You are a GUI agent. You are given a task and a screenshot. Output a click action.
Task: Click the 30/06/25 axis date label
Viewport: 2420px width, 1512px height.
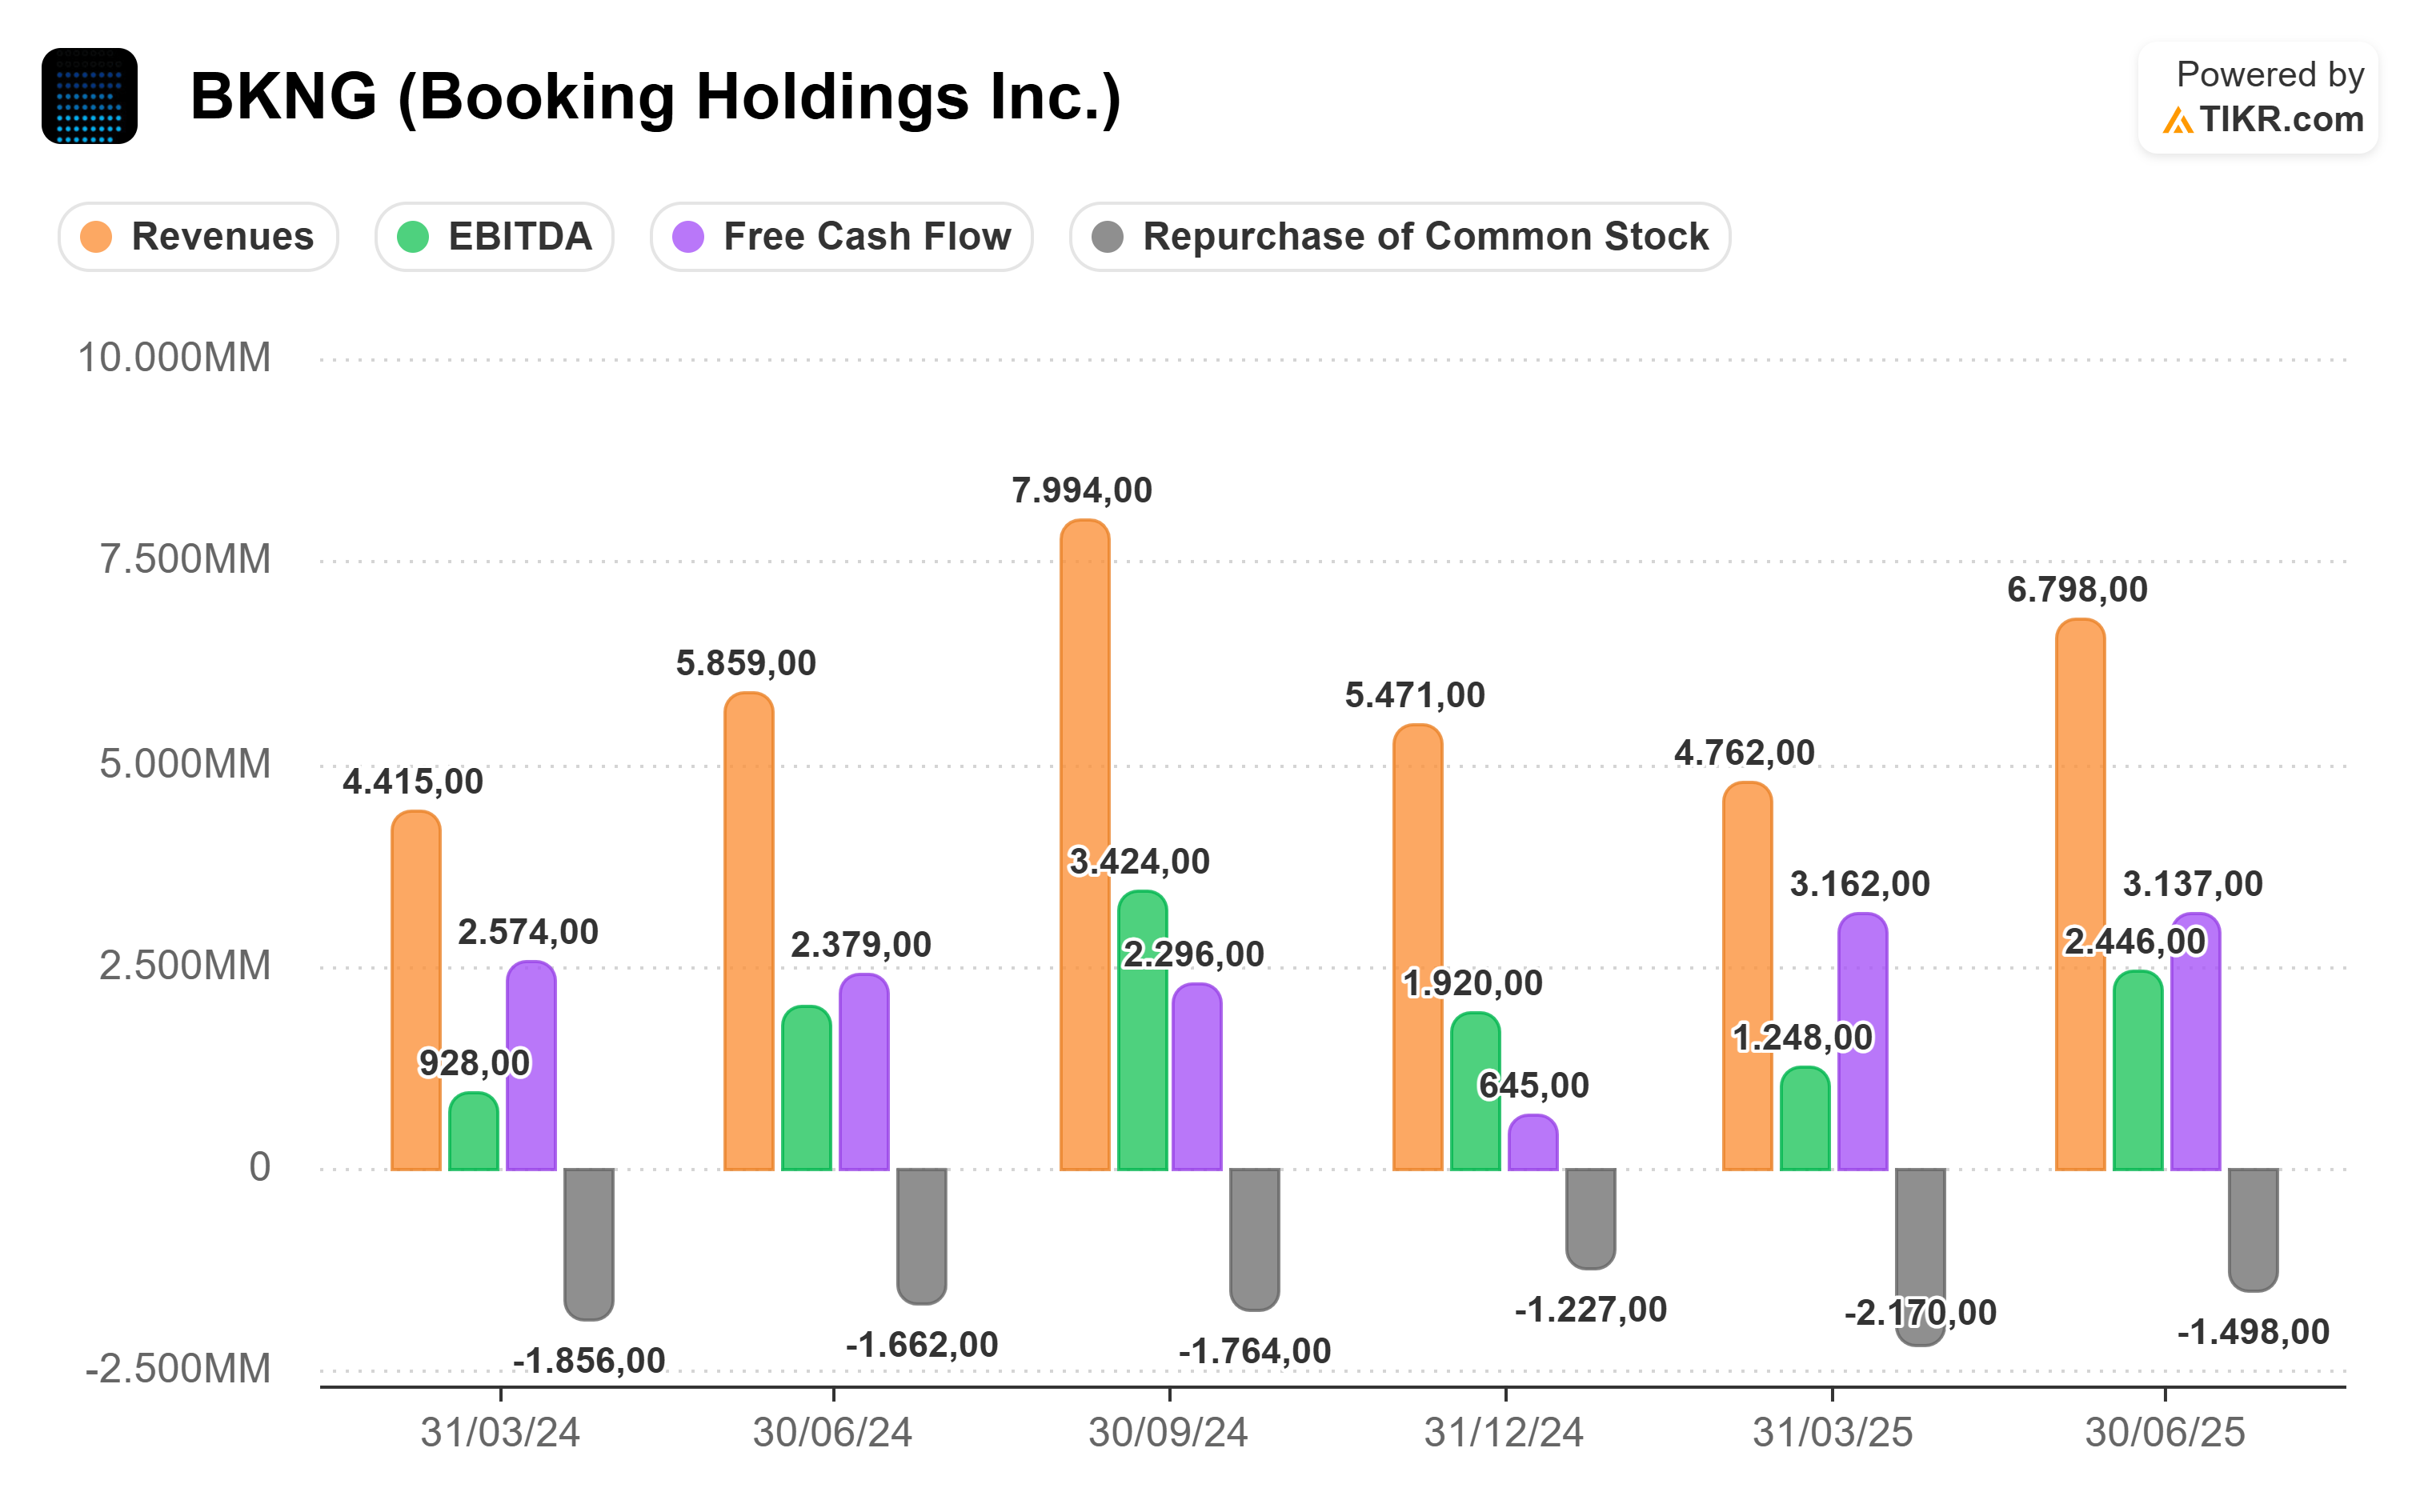(2164, 1432)
